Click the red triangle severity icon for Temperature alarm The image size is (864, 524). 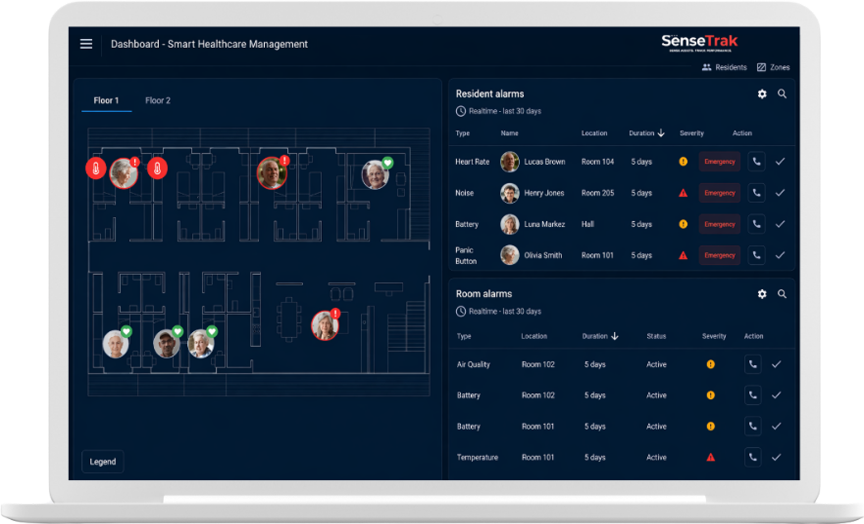[x=711, y=457]
